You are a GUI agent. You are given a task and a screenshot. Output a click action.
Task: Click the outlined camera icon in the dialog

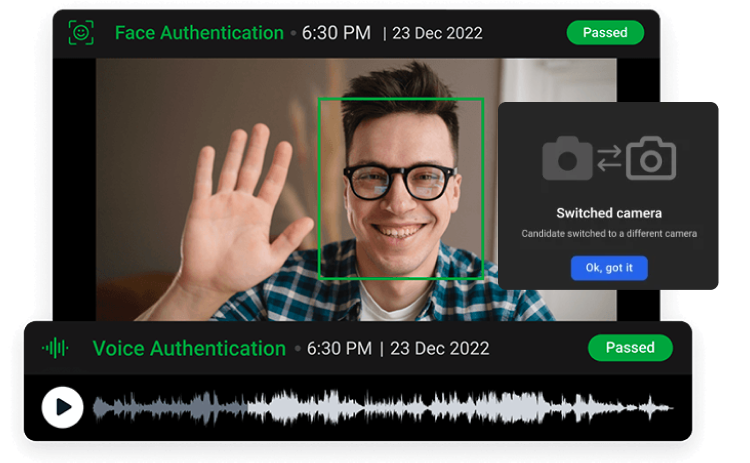(651, 160)
